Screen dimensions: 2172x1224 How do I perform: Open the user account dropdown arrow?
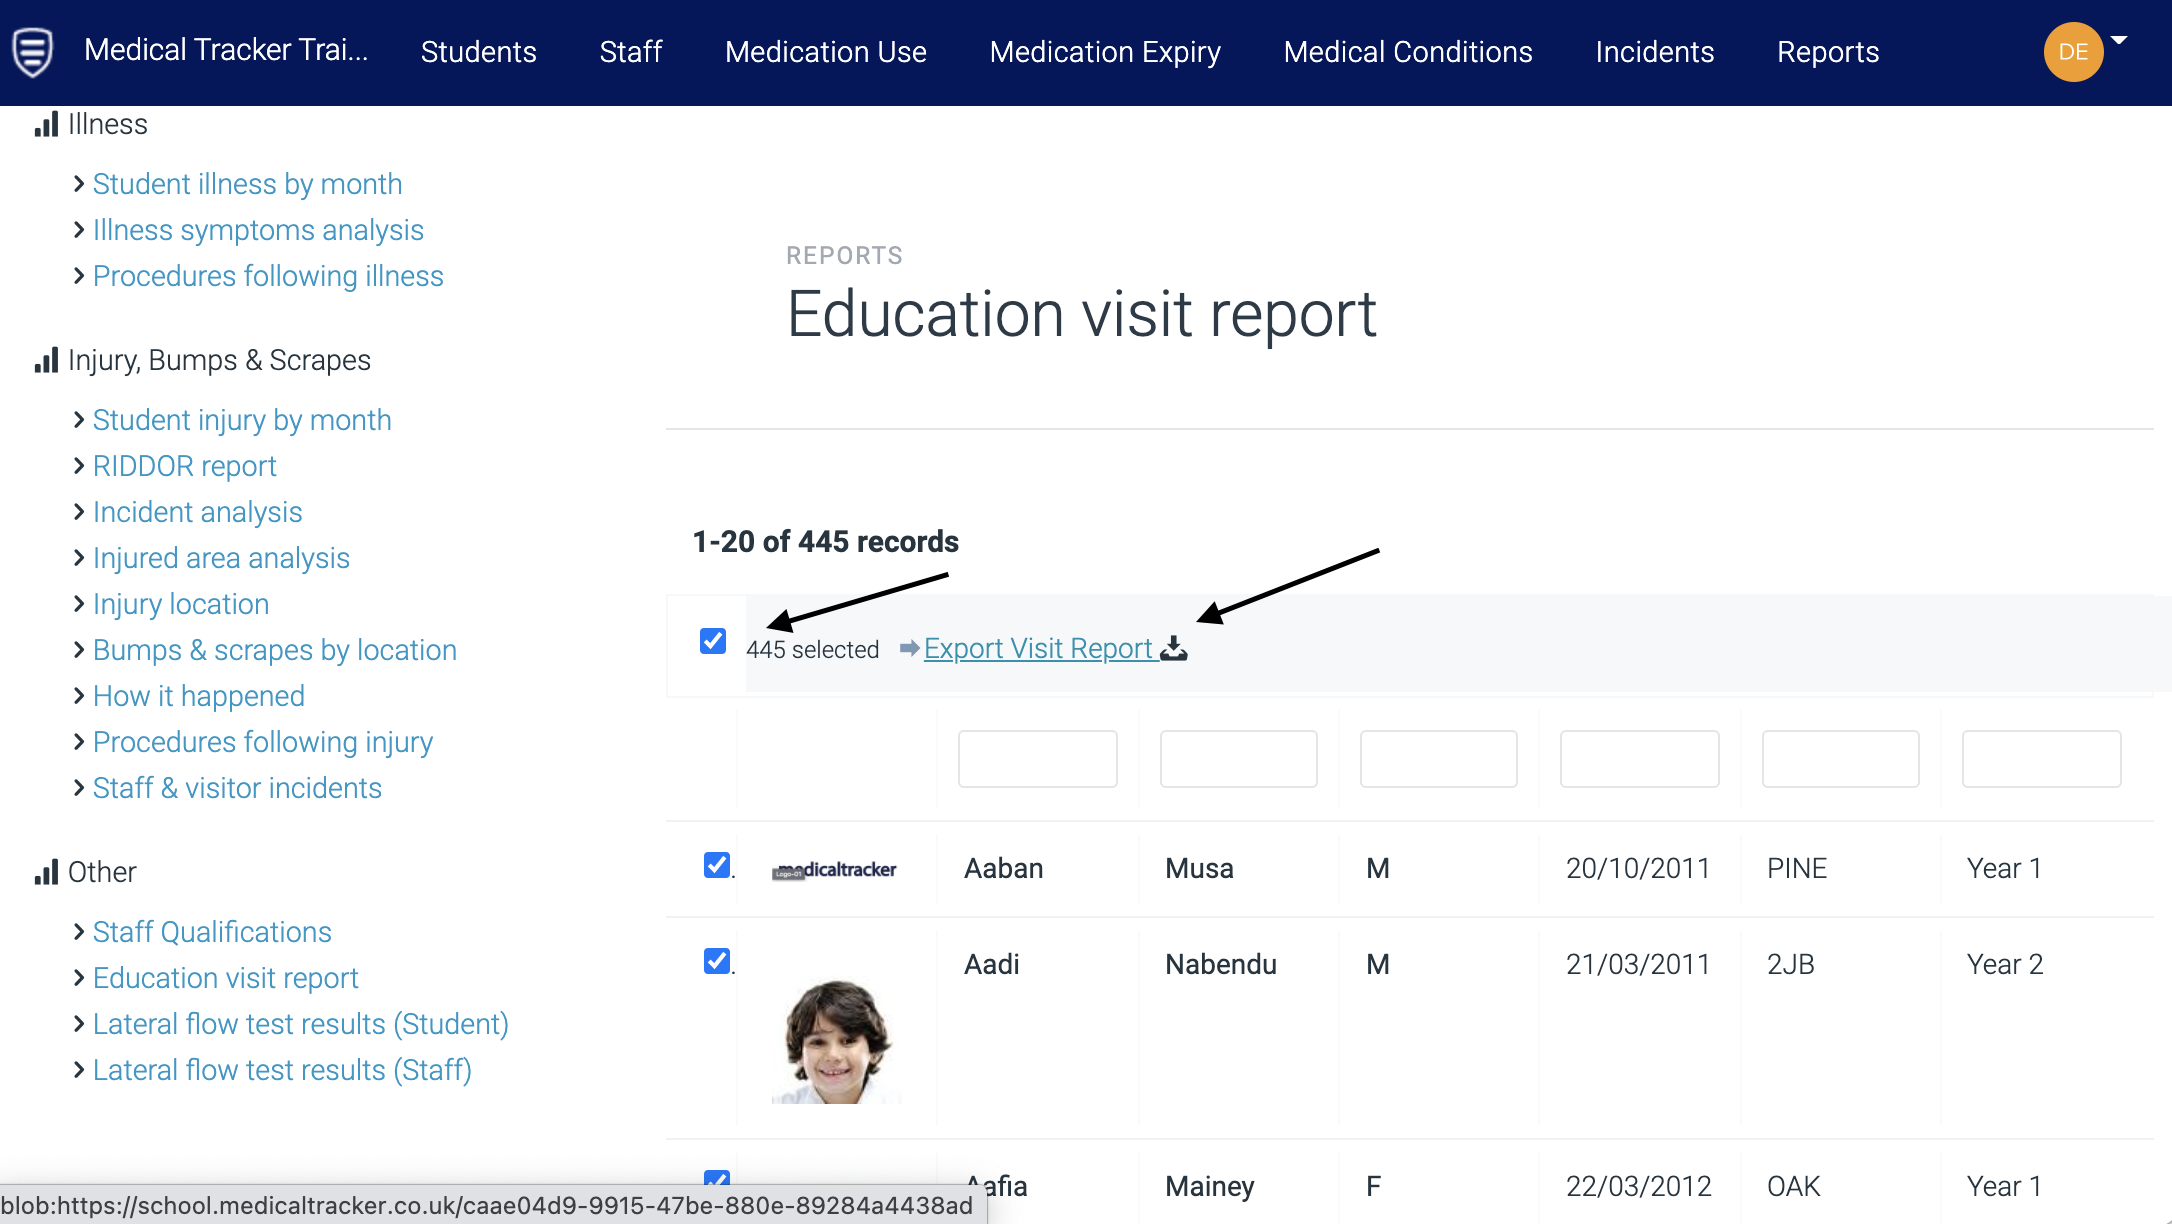[2119, 40]
